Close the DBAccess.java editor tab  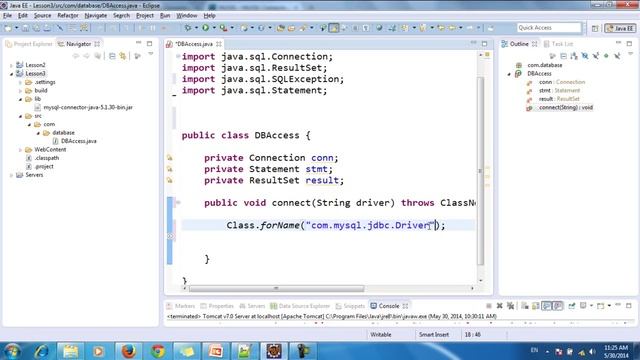coord(219,44)
